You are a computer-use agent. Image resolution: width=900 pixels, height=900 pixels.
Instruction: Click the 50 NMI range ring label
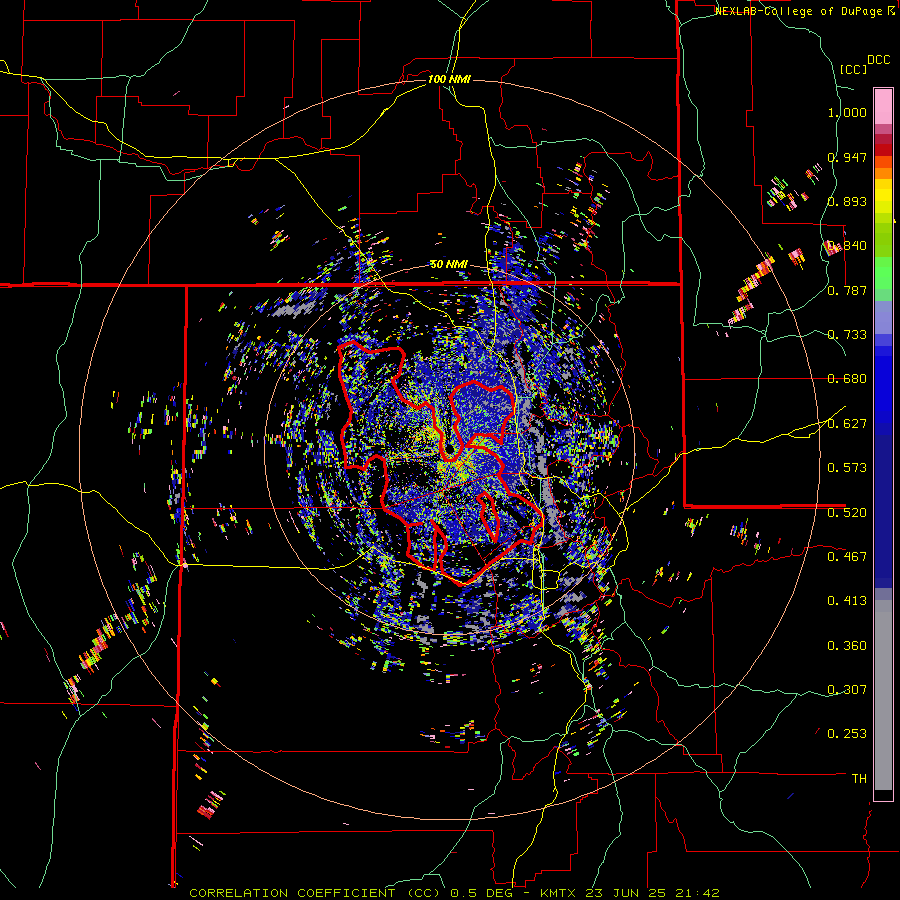[x=449, y=265]
